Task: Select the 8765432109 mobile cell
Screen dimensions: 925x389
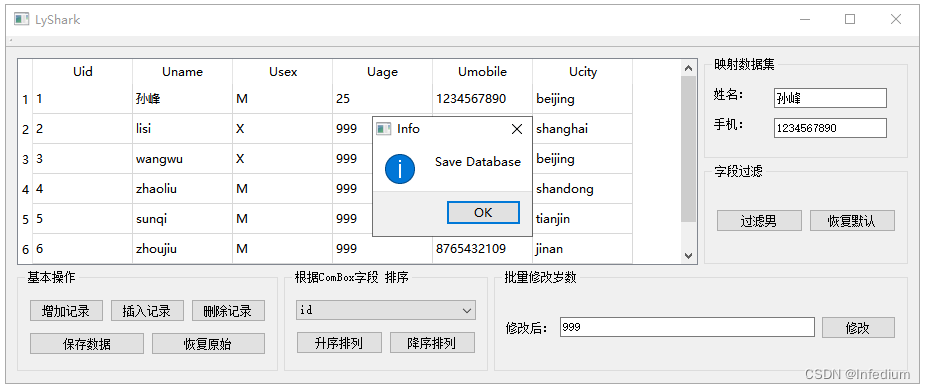Action: point(483,249)
